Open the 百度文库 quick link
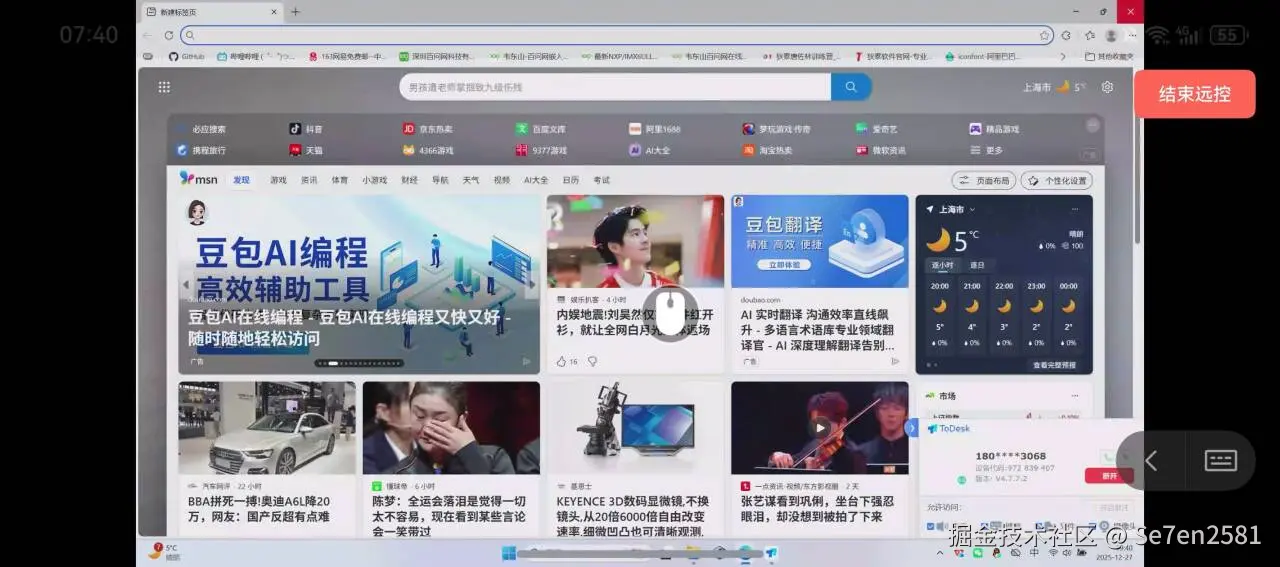This screenshot has width=1280, height=567. click(x=541, y=129)
